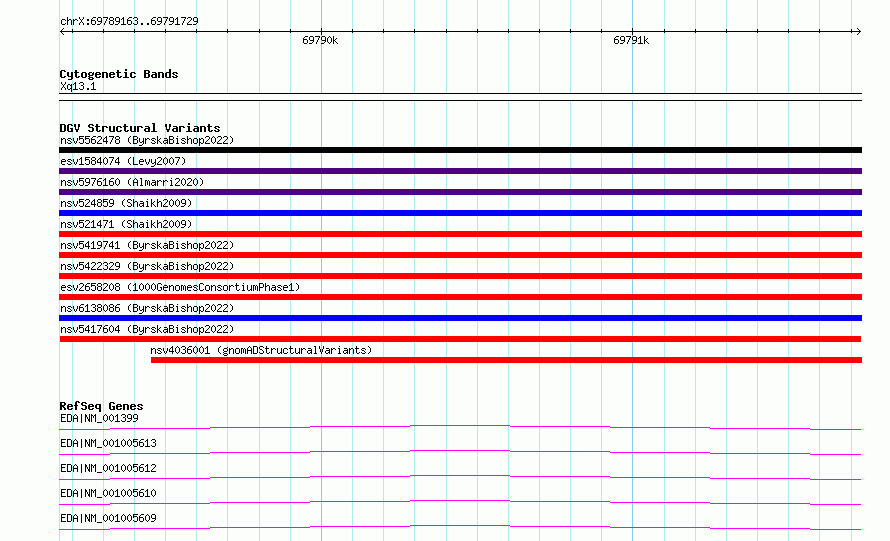Open the esv1584074 (Levy2007) variant label
The width and height of the screenshot is (890, 541).
click(123, 161)
